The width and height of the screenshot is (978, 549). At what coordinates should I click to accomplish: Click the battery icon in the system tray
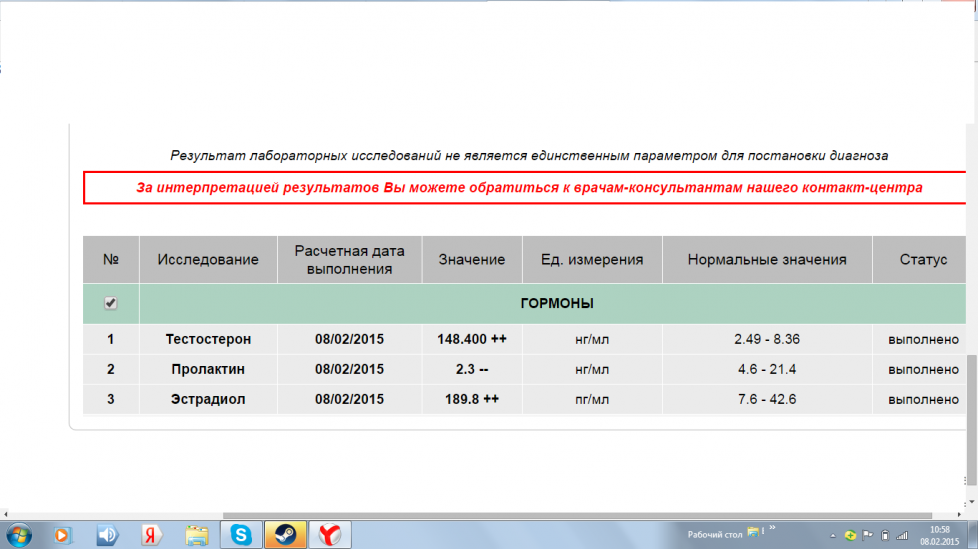[885, 535]
